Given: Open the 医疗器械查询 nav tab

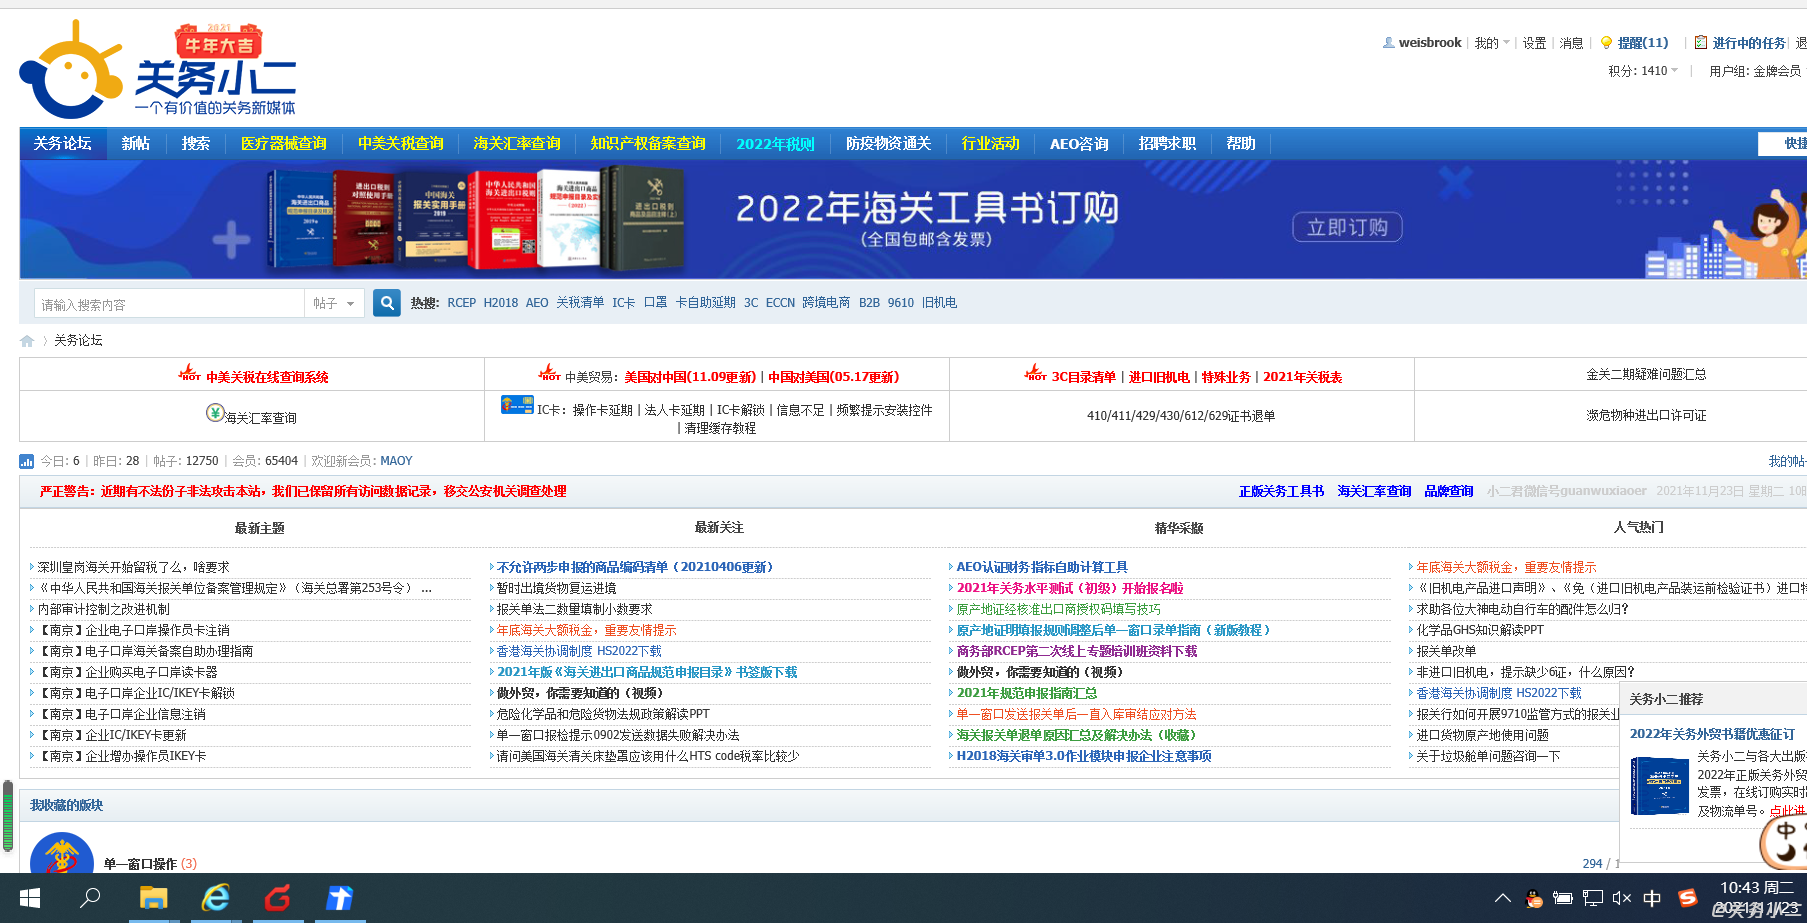Looking at the screenshot, I should (284, 144).
